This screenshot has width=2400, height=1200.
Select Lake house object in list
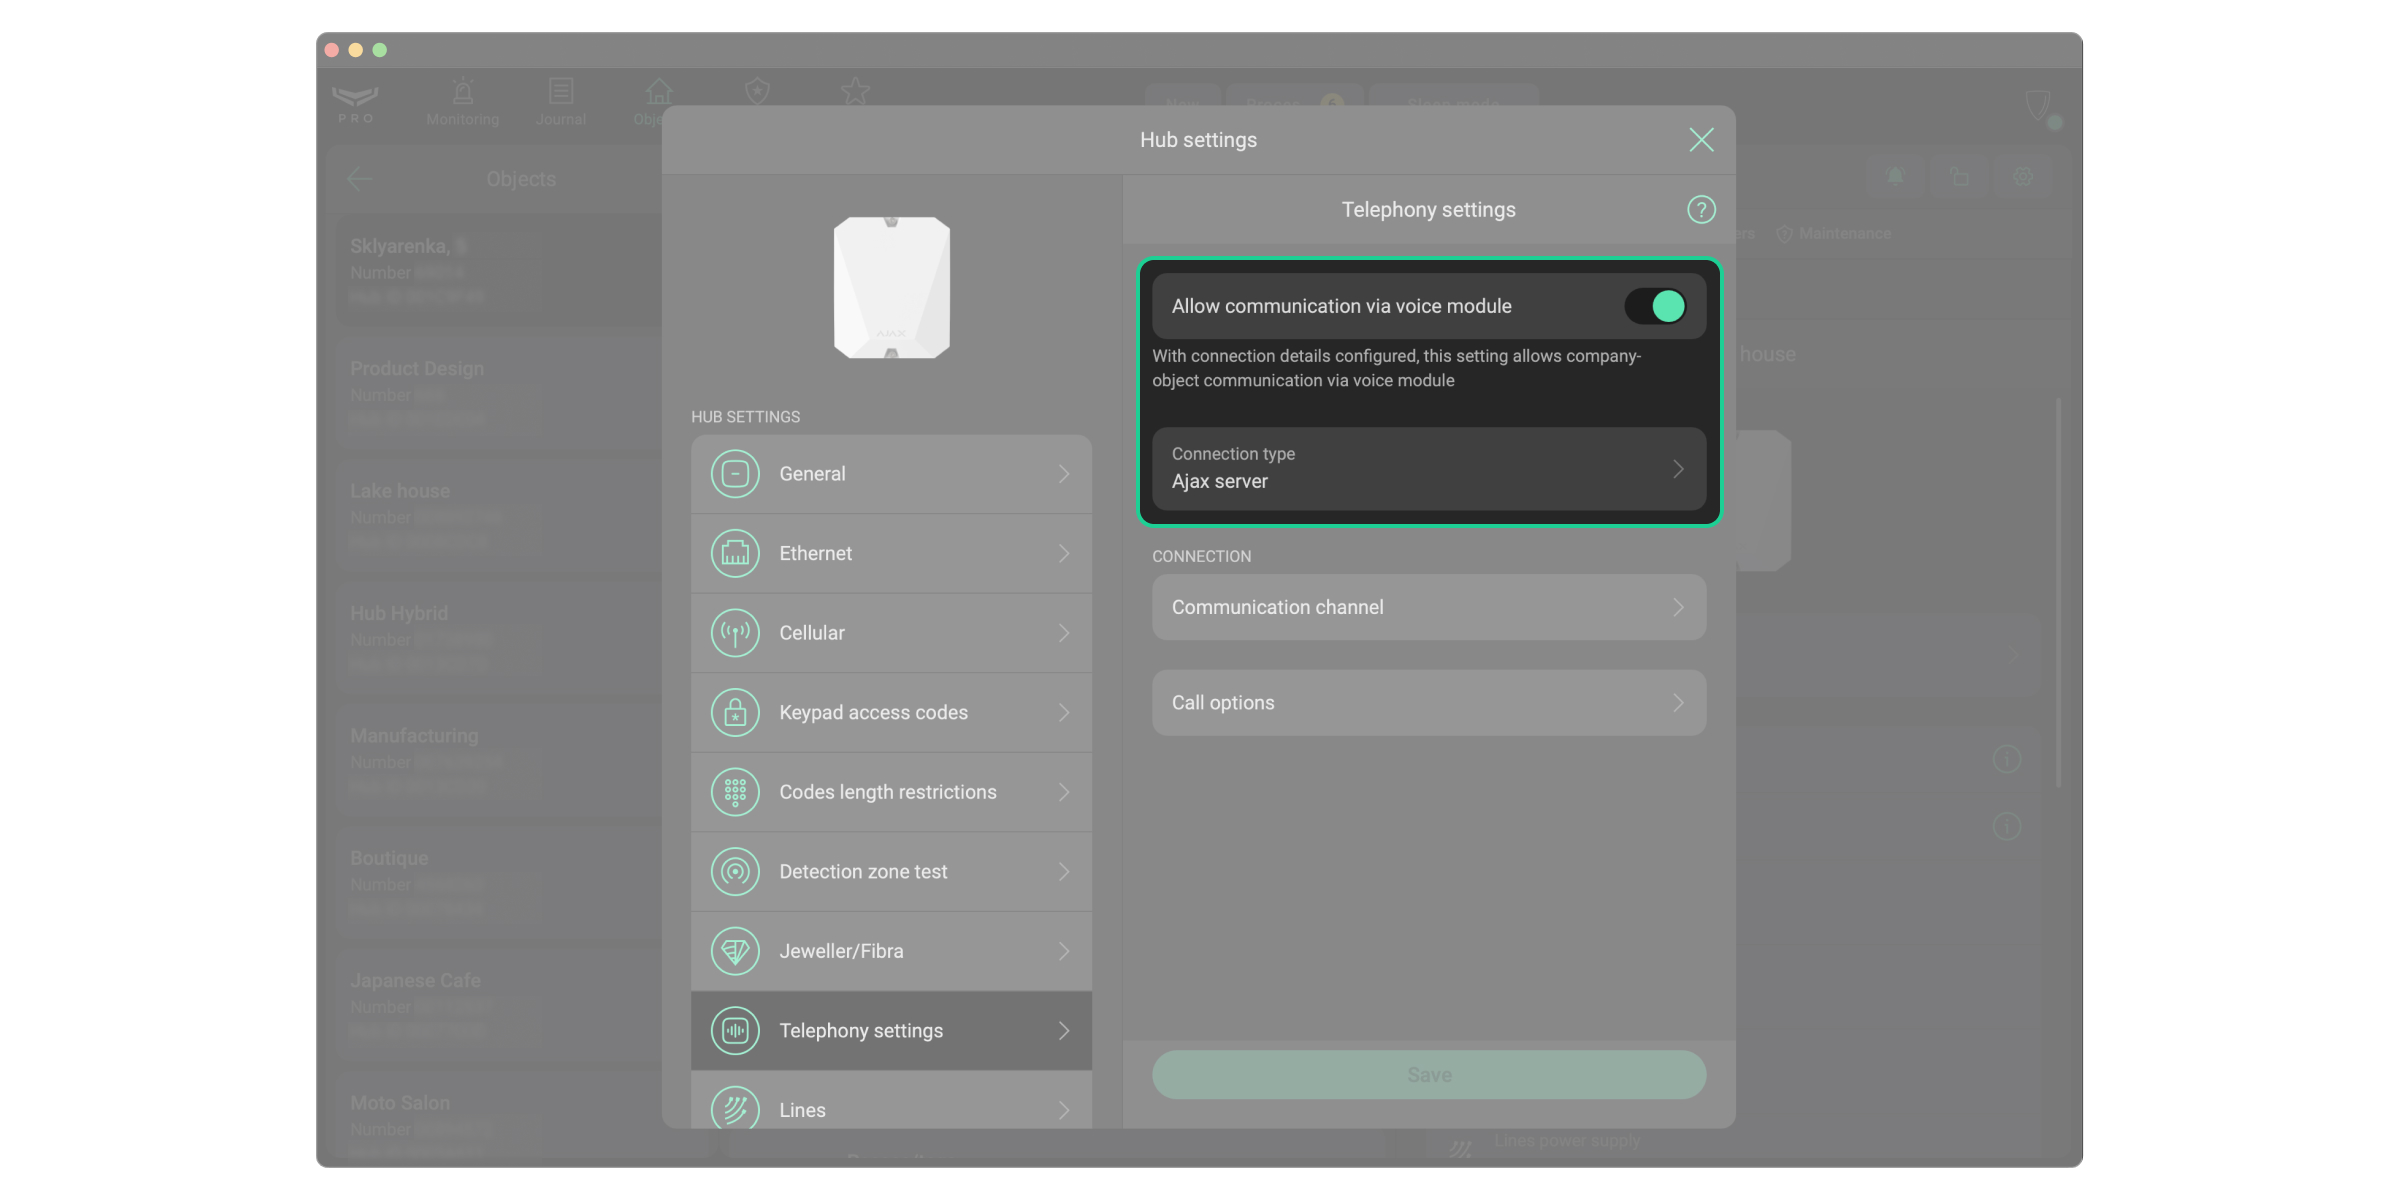497,515
